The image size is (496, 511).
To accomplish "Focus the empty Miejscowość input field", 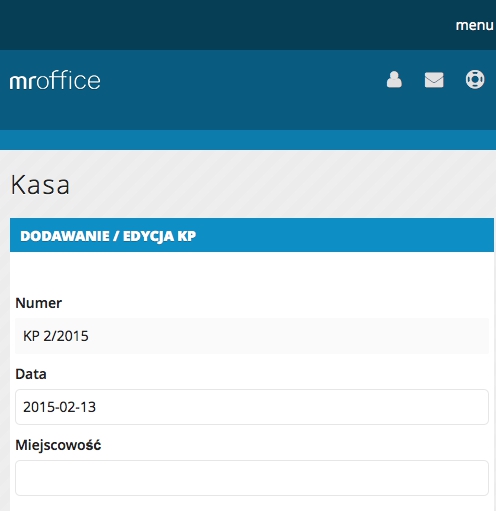I will tap(252, 478).
